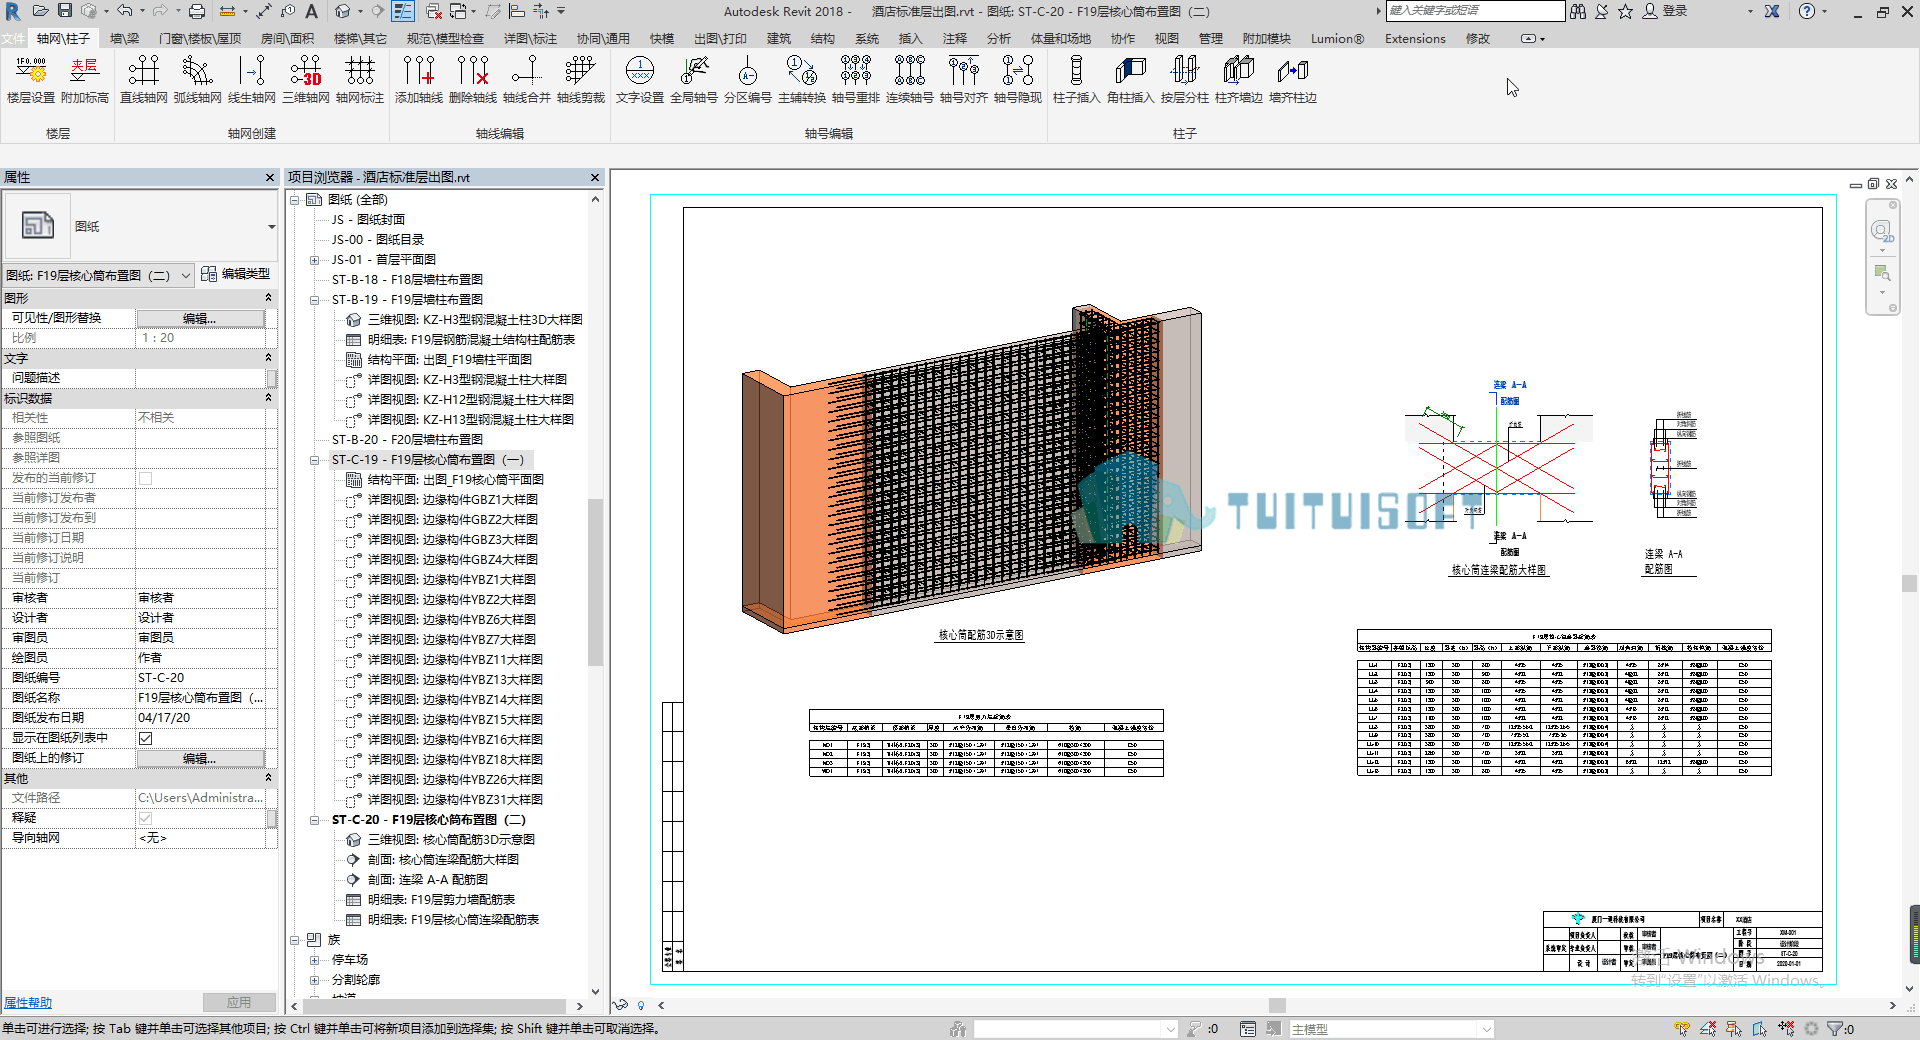Click the search keyword input field

pos(1474,11)
